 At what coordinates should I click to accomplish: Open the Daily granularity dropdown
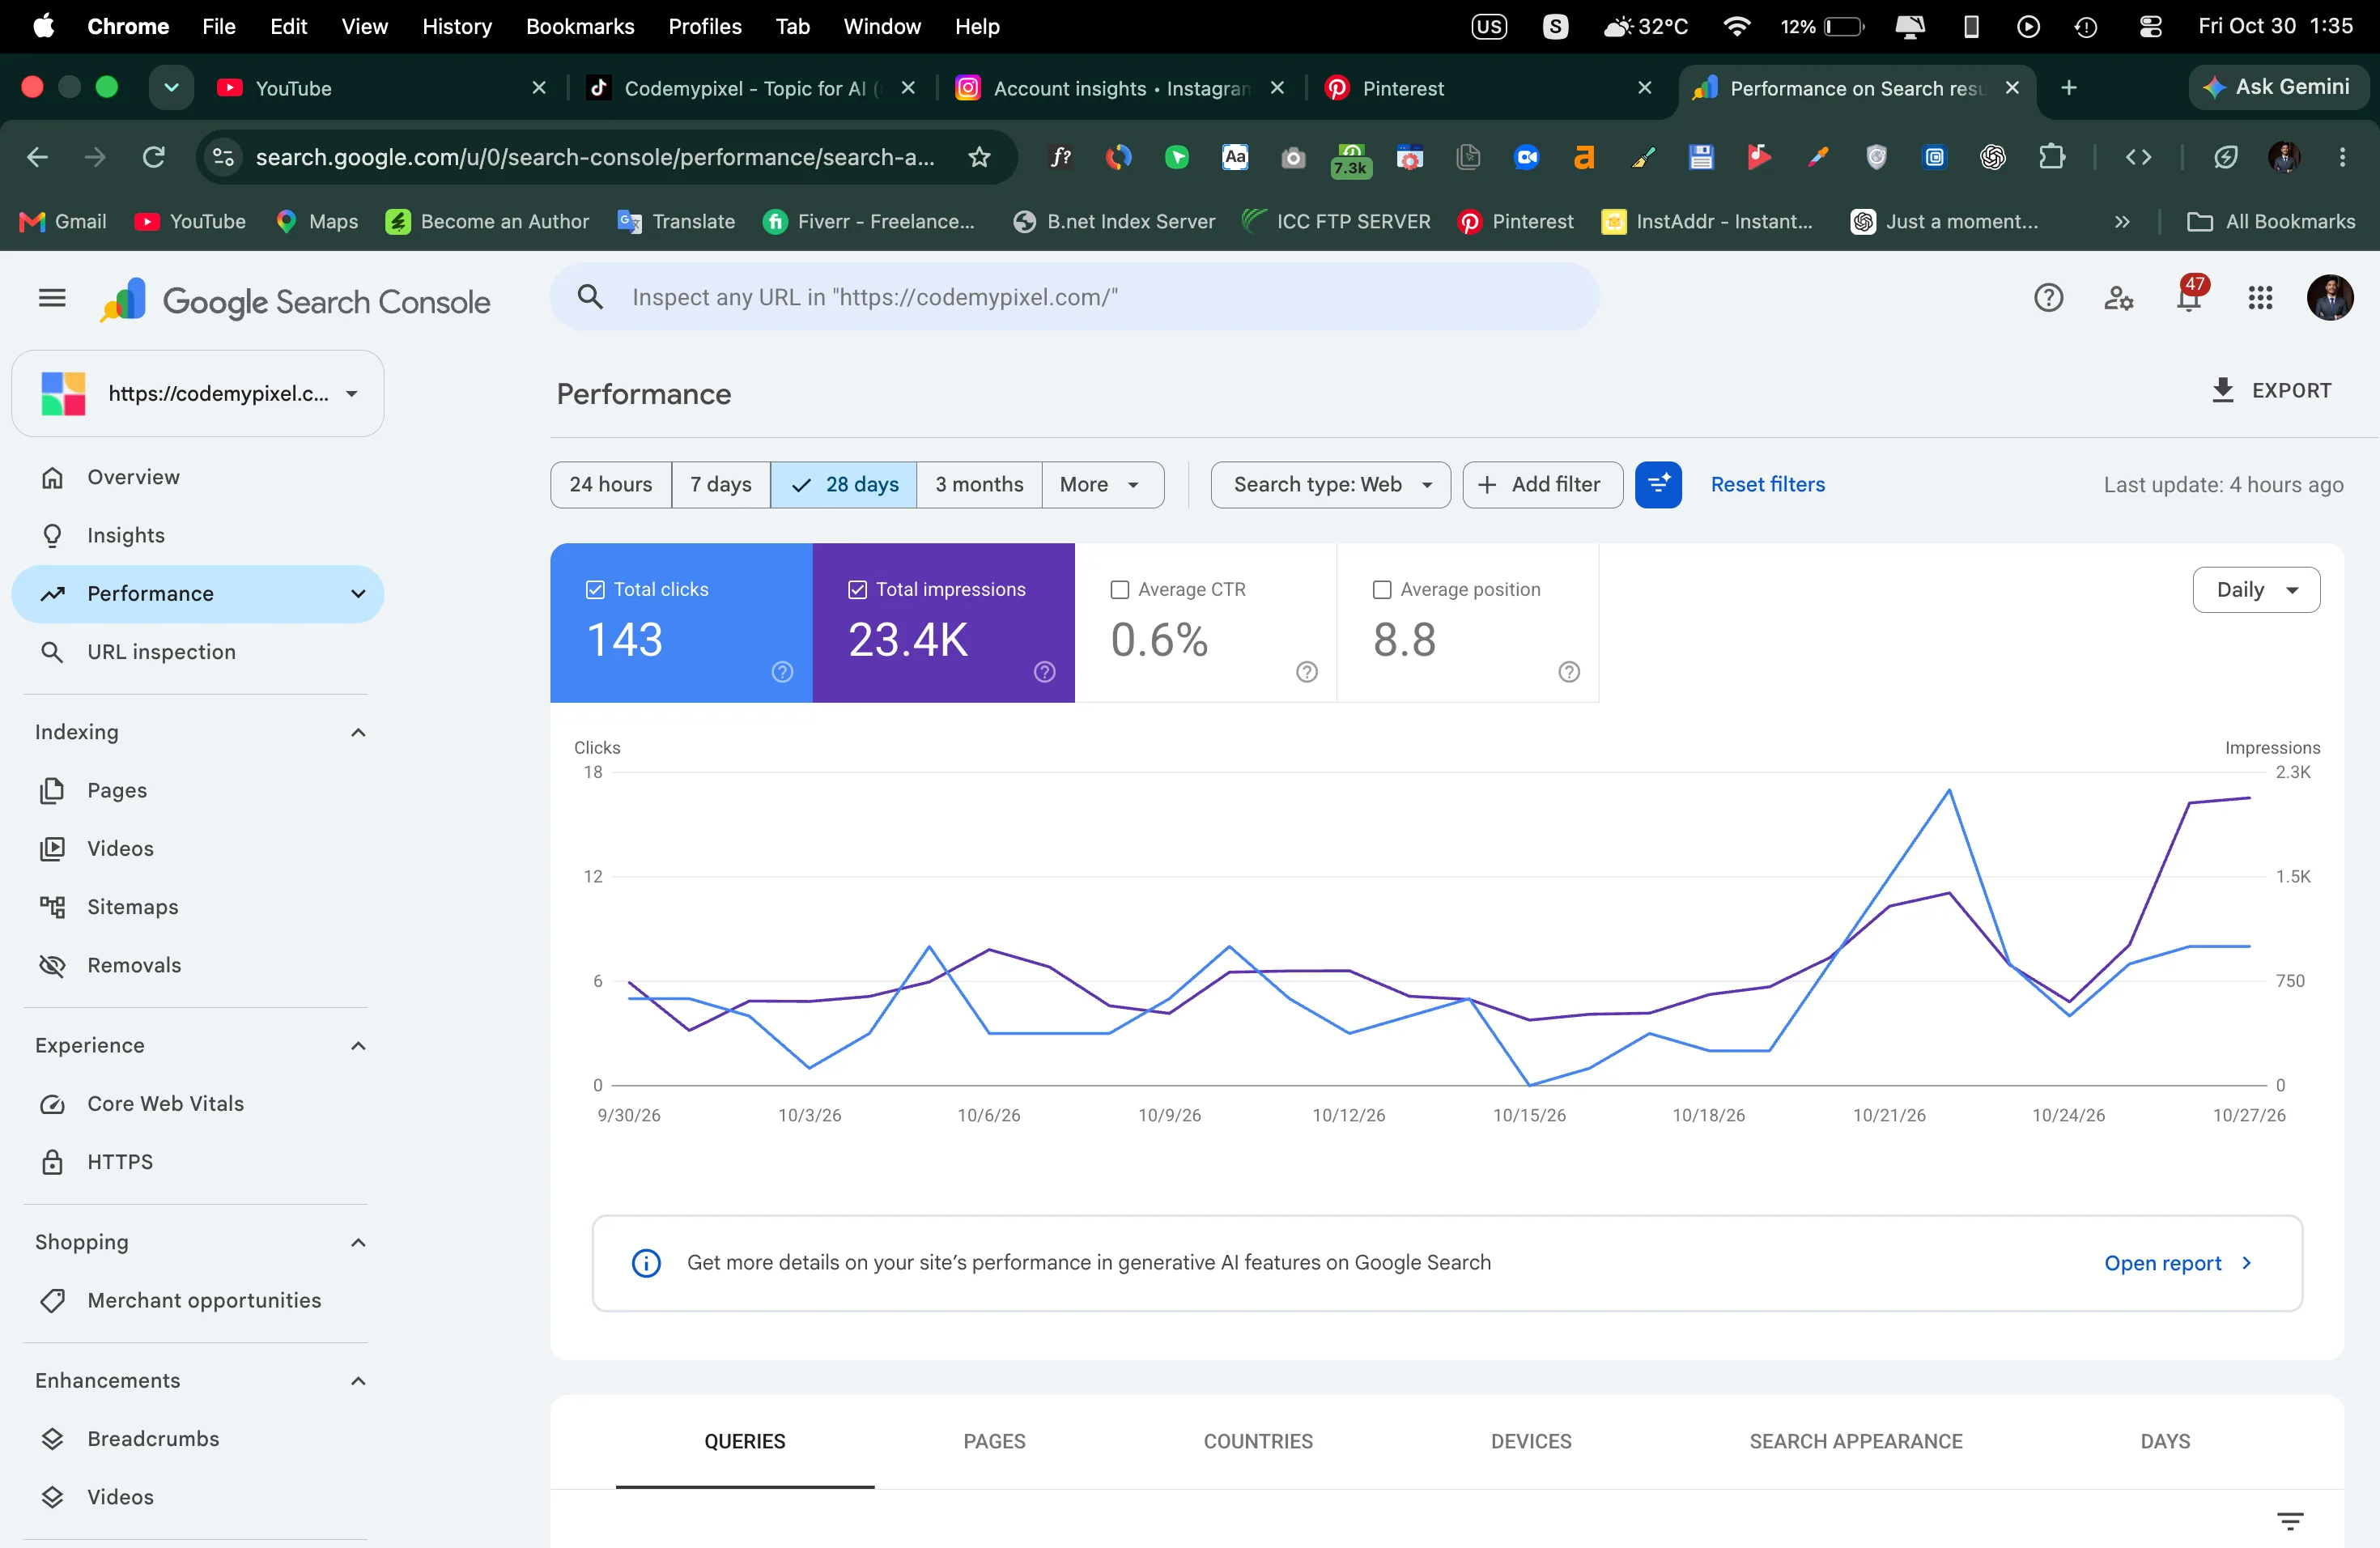pyautogui.click(x=2256, y=590)
